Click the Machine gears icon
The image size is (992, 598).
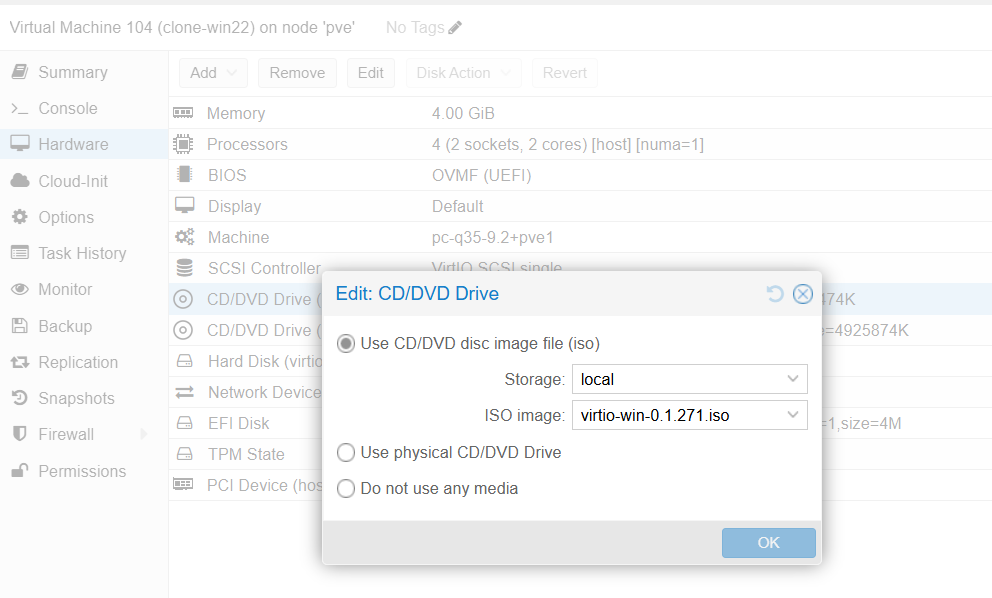pyautogui.click(x=184, y=237)
